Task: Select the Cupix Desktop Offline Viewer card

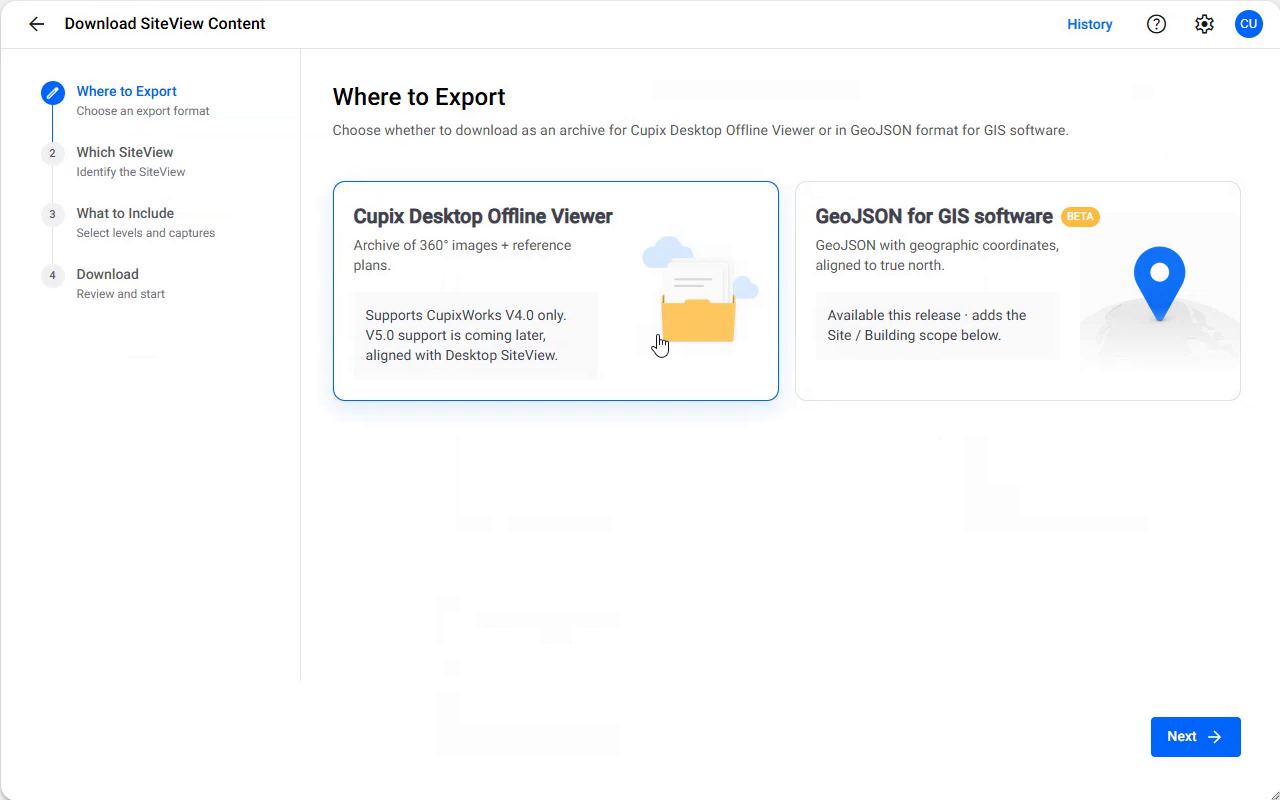Action: [x=555, y=291]
